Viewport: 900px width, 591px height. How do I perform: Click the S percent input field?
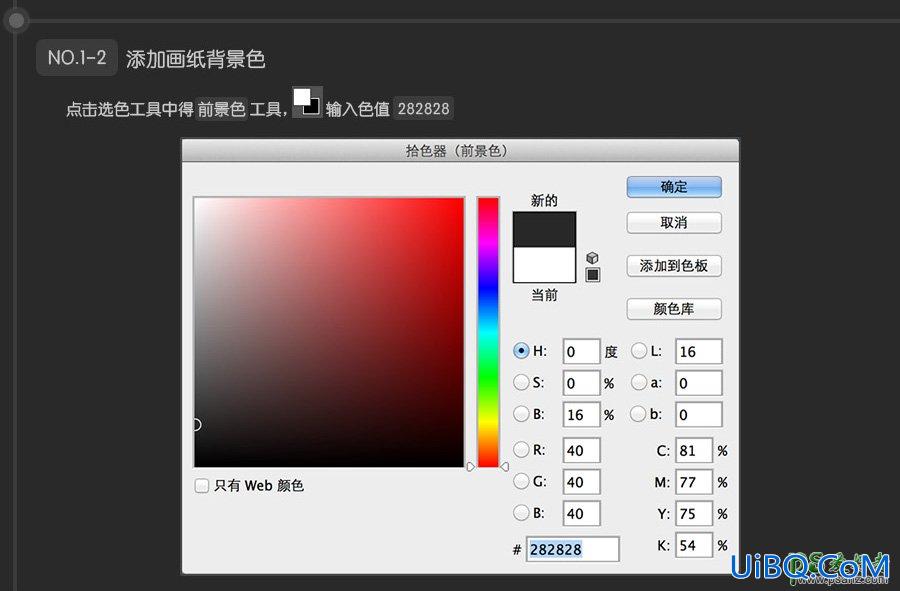pos(581,383)
